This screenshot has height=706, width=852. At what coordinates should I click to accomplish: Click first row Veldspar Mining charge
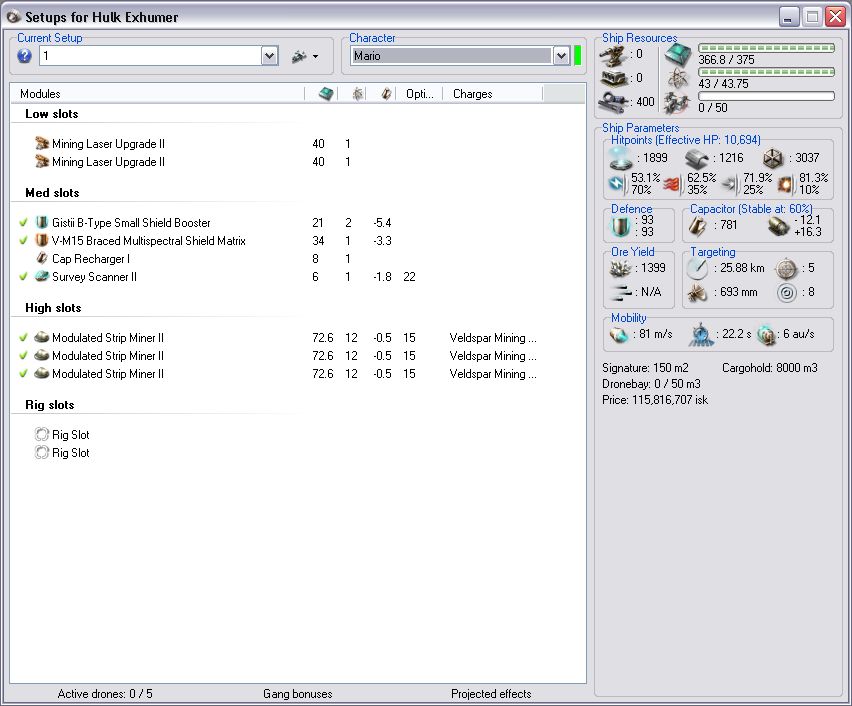(x=493, y=338)
